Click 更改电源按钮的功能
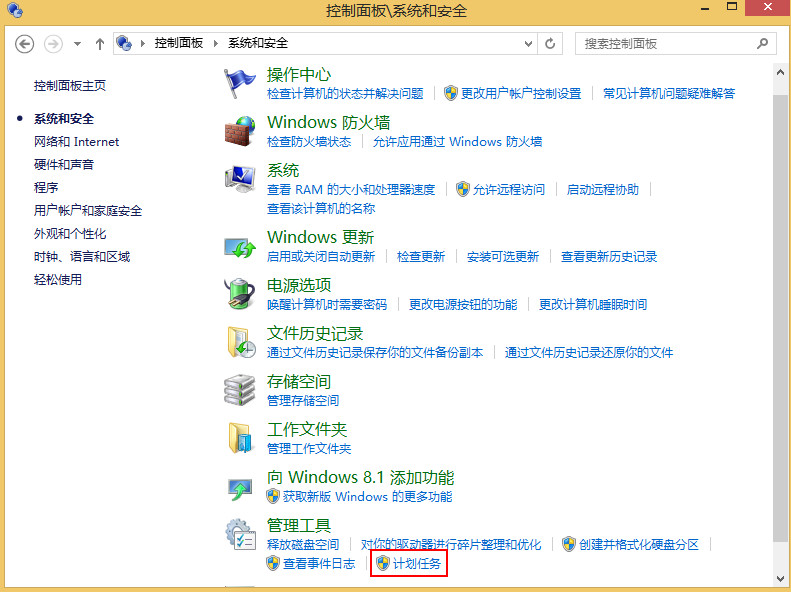Viewport: 791px width, 592px height. 463,305
